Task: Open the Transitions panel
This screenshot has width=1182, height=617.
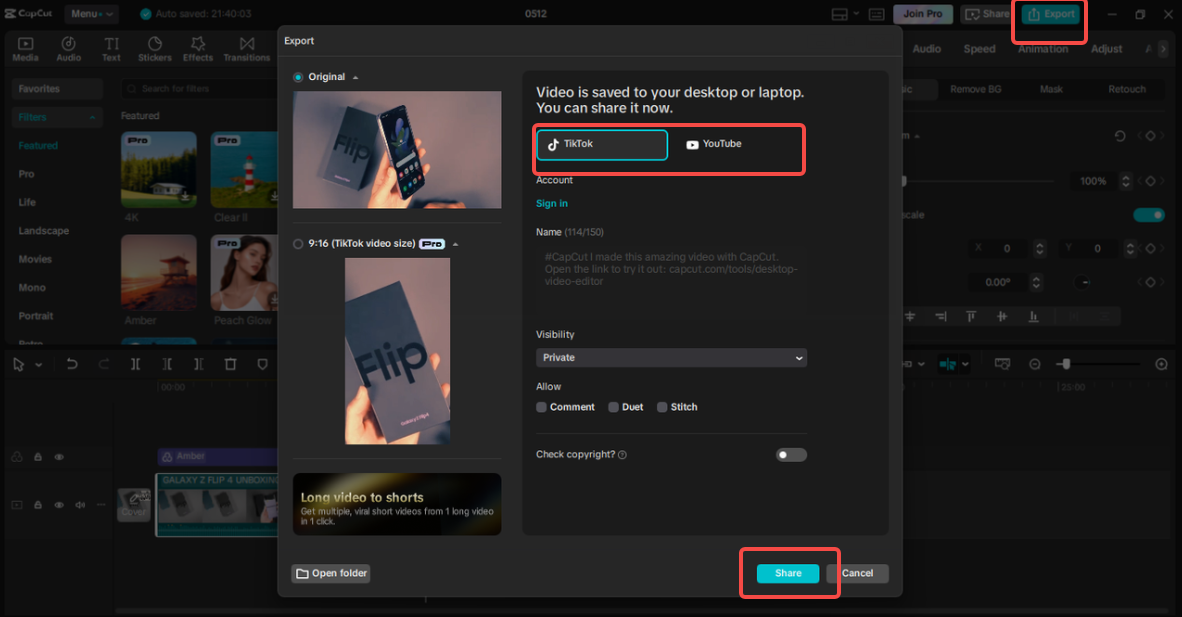Action: [247, 49]
